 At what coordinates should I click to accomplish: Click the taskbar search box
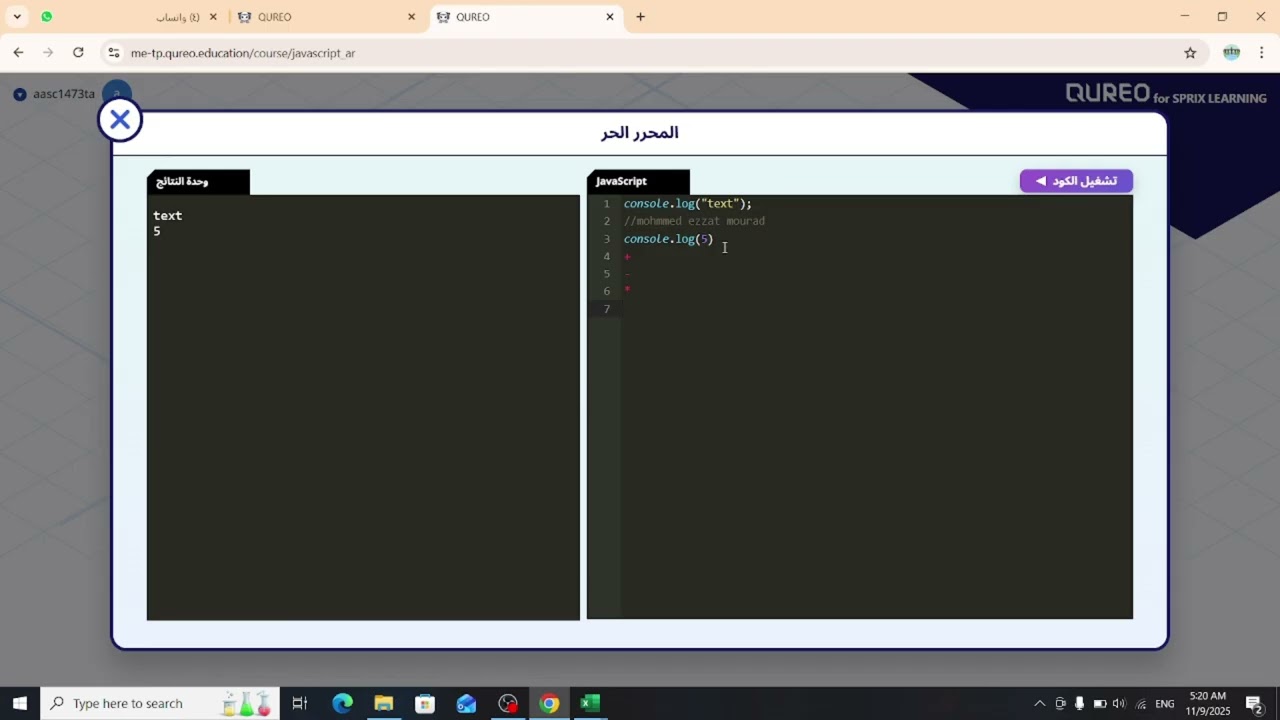click(x=159, y=704)
